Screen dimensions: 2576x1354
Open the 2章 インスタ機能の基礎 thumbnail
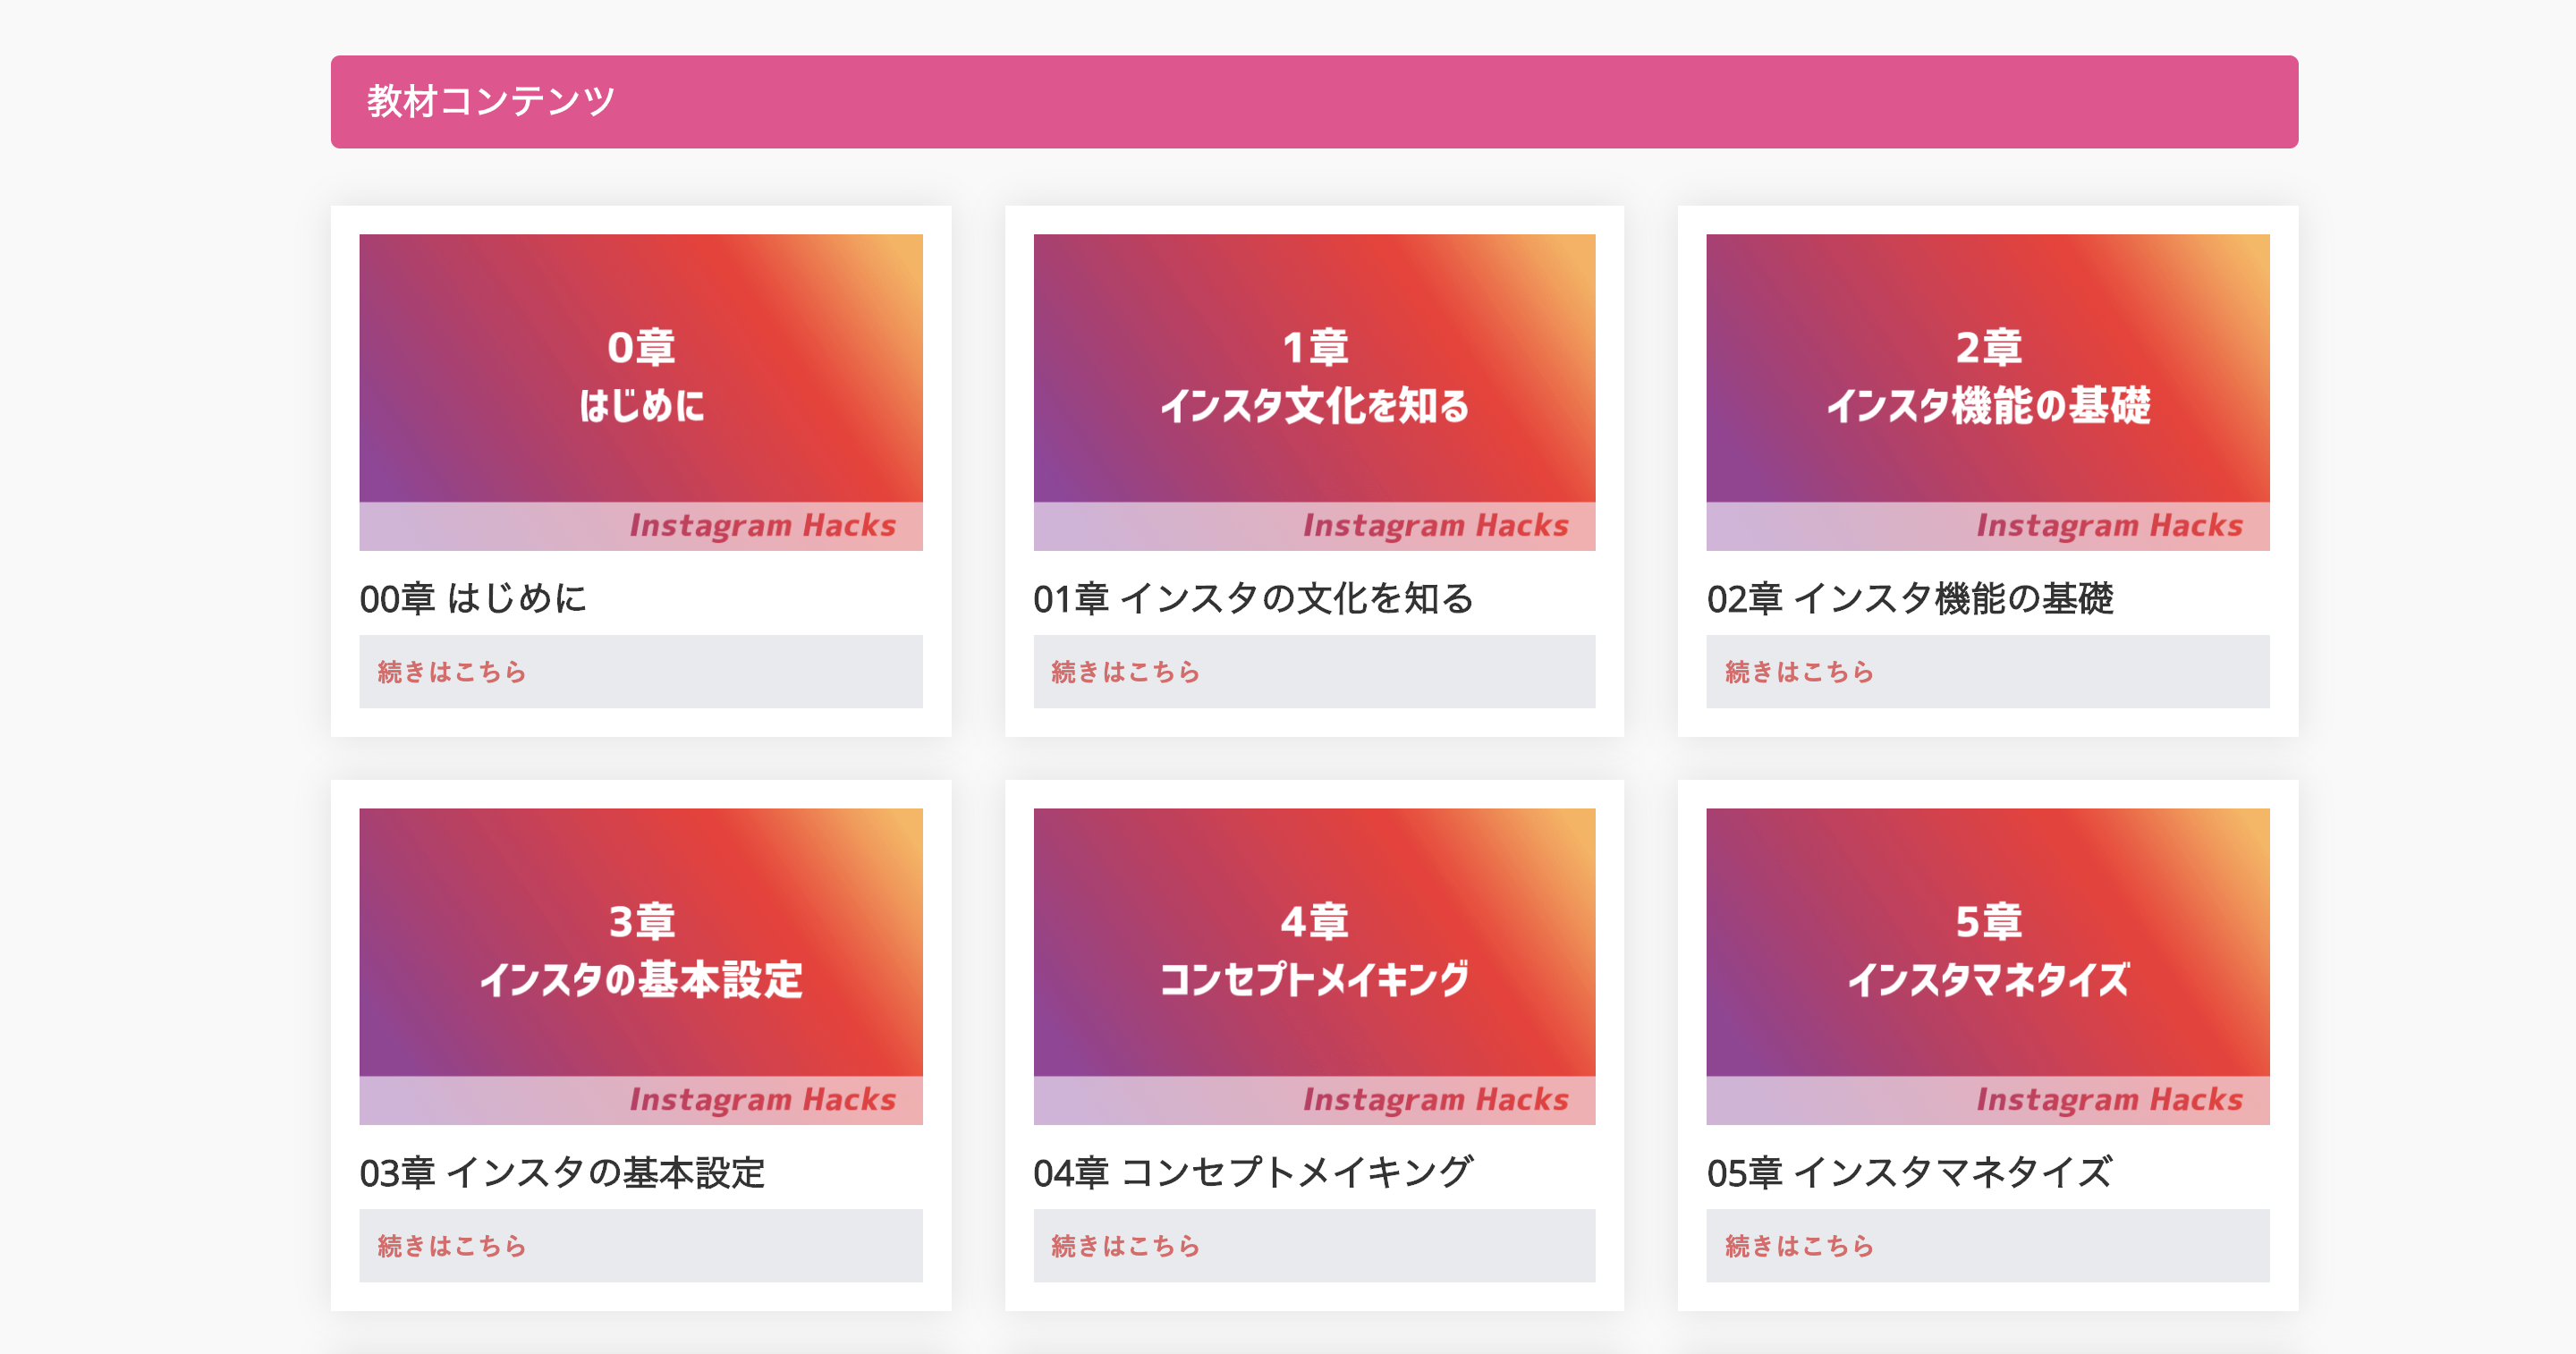(x=1988, y=392)
